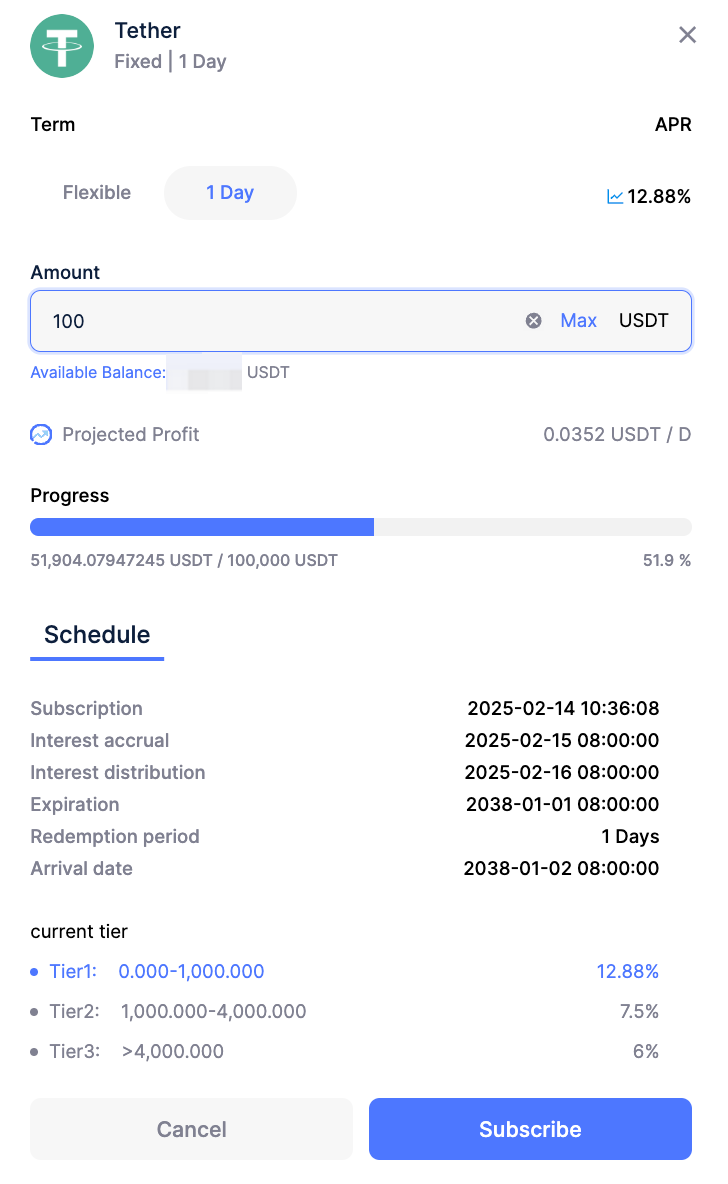Click Max to fill the full balance

tap(578, 321)
